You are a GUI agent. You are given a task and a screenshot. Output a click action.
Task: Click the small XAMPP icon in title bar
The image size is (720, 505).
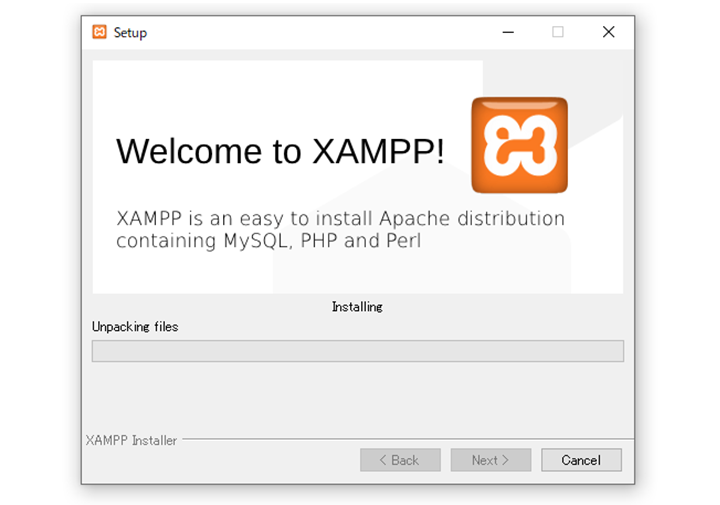[99, 32]
